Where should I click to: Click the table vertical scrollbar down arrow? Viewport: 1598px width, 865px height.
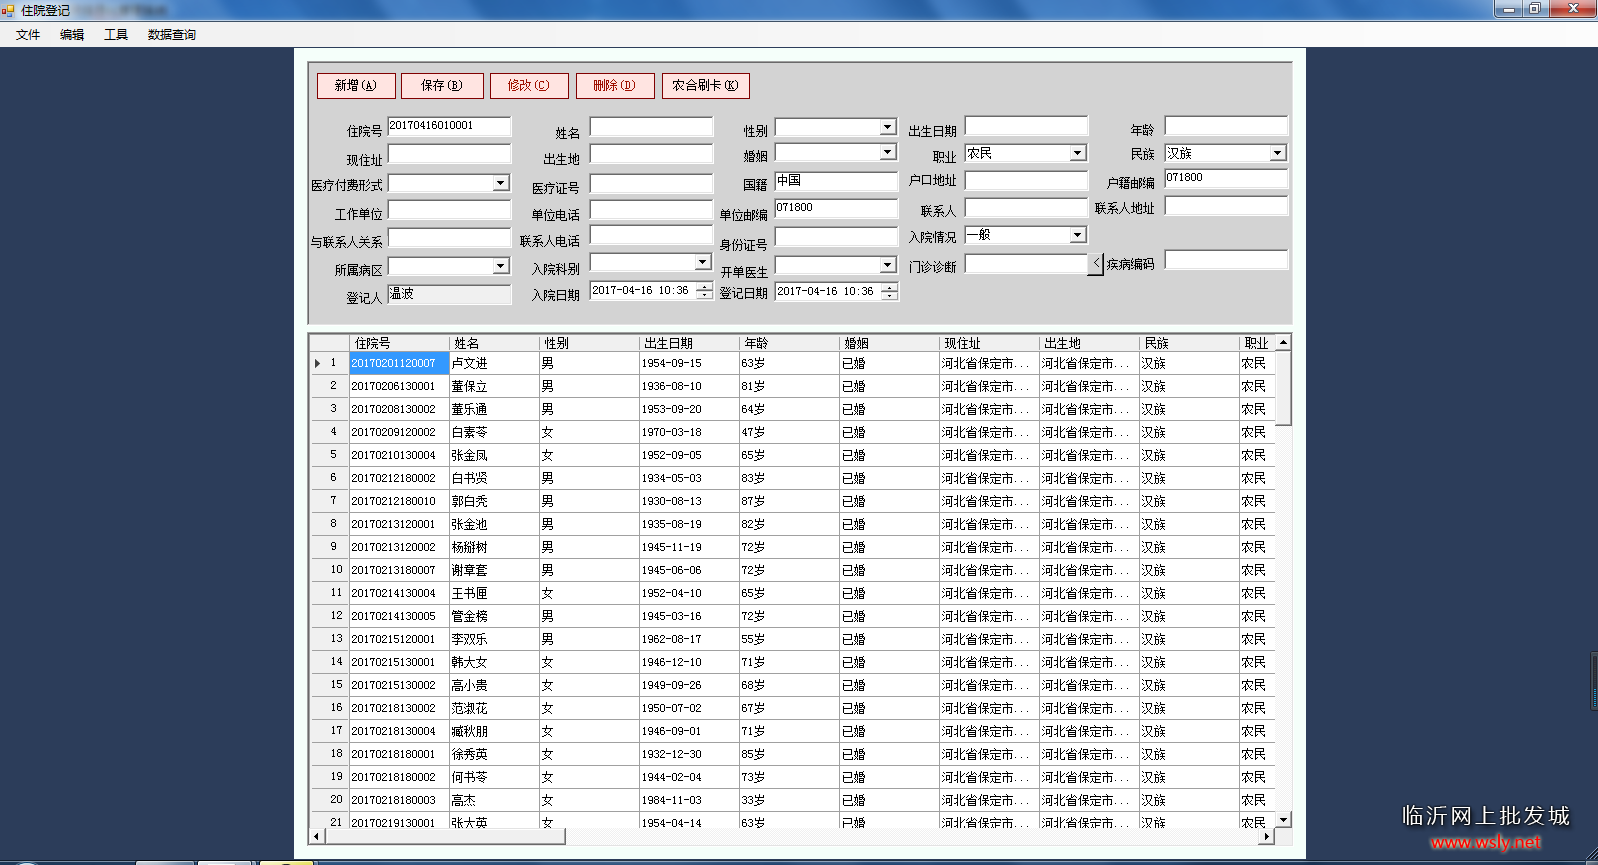tap(1283, 819)
